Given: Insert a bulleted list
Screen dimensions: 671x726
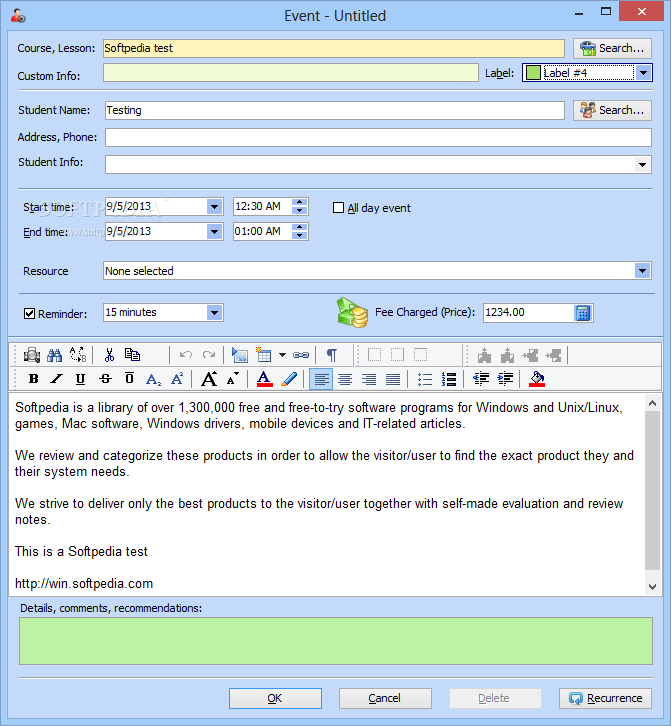Looking at the screenshot, I should point(425,379).
